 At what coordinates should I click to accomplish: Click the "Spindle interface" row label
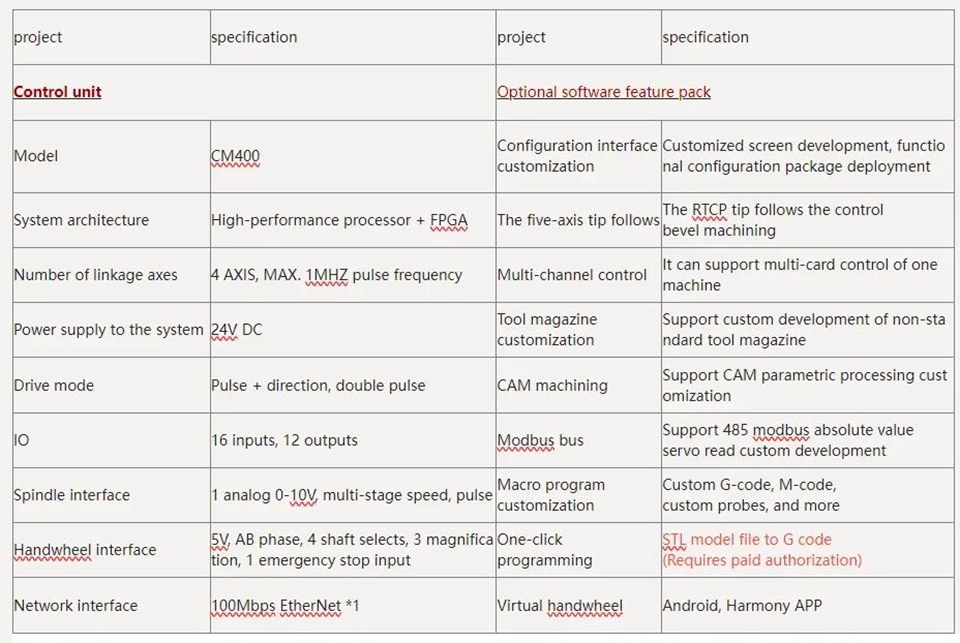[71, 495]
